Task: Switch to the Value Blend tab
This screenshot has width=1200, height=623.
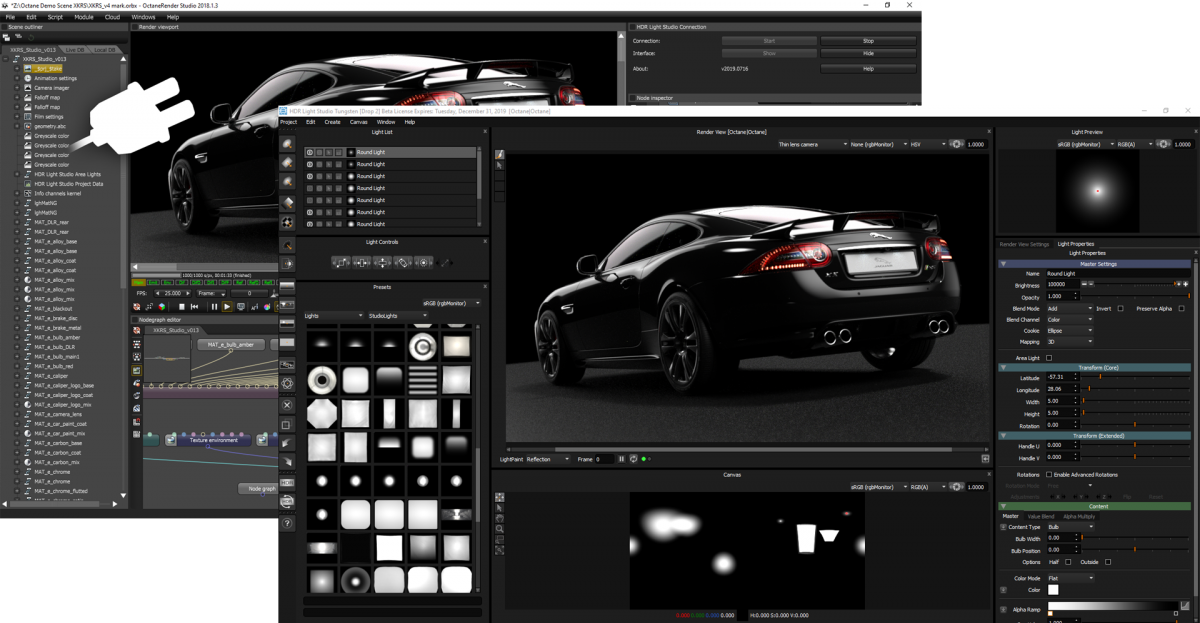Action: click(1041, 516)
